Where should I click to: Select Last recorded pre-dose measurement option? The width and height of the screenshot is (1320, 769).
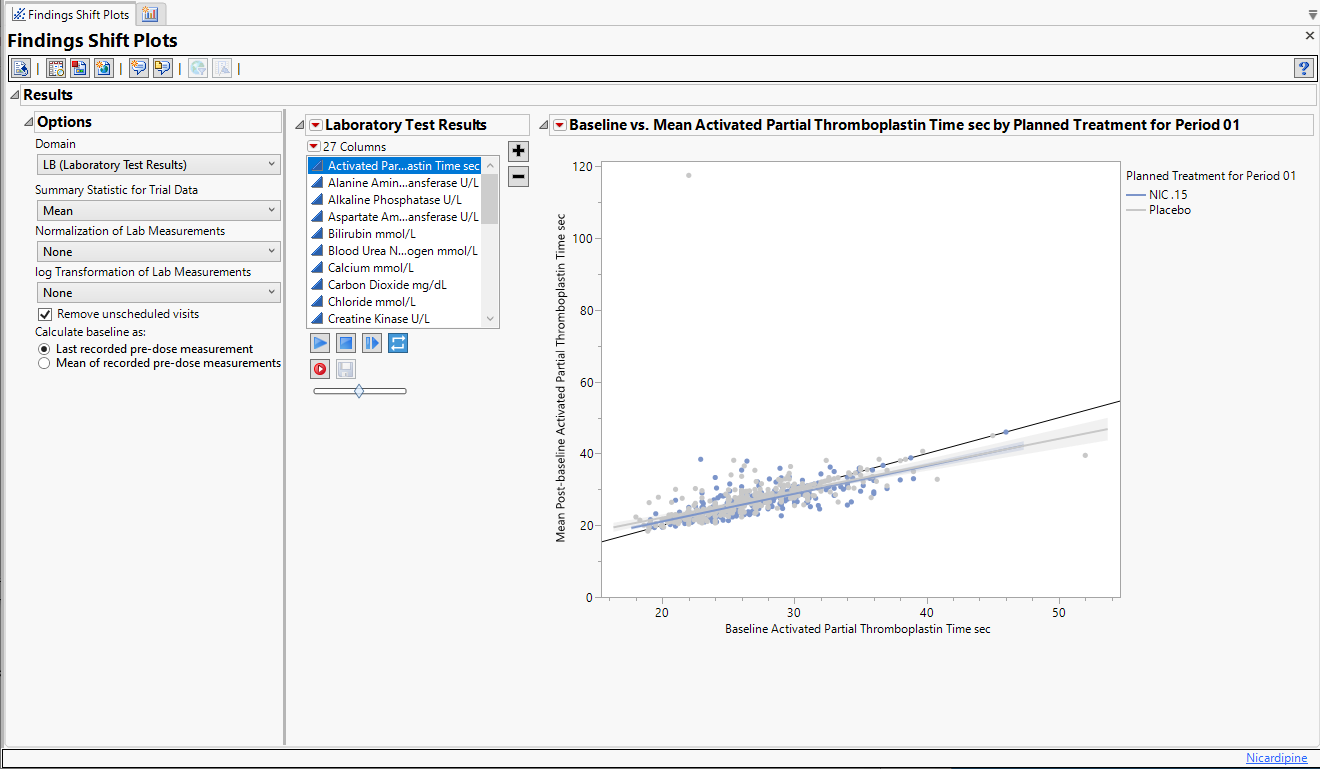pyautogui.click(x=44, y=349)
